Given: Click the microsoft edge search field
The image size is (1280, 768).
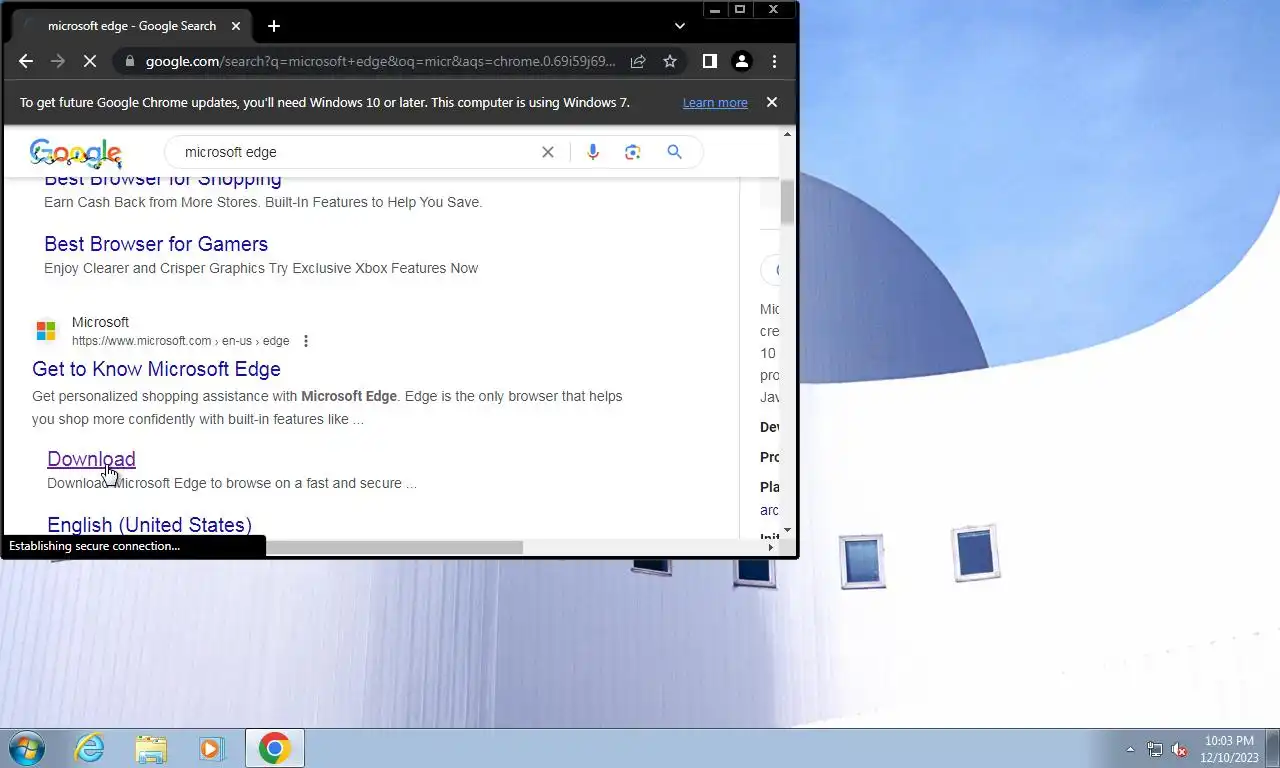Looking at the screenshot, I should [x=355, y=152].
